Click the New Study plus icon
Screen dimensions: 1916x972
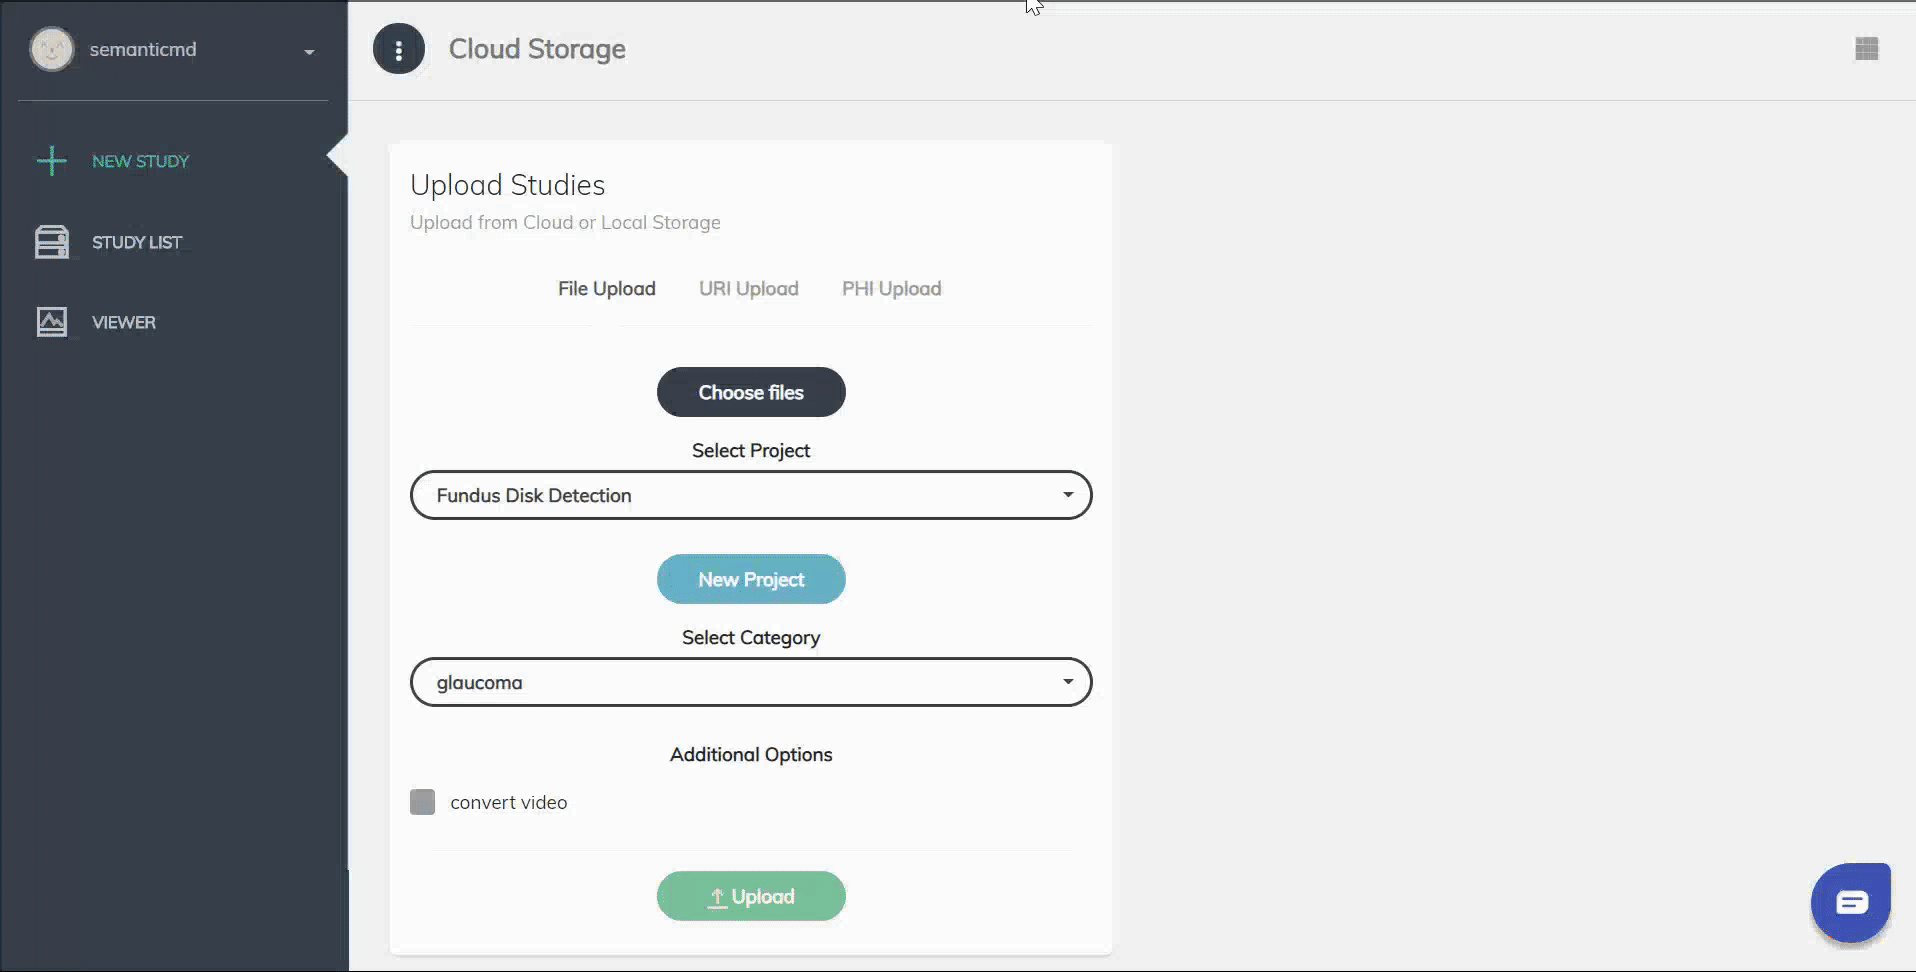point(51,161)
